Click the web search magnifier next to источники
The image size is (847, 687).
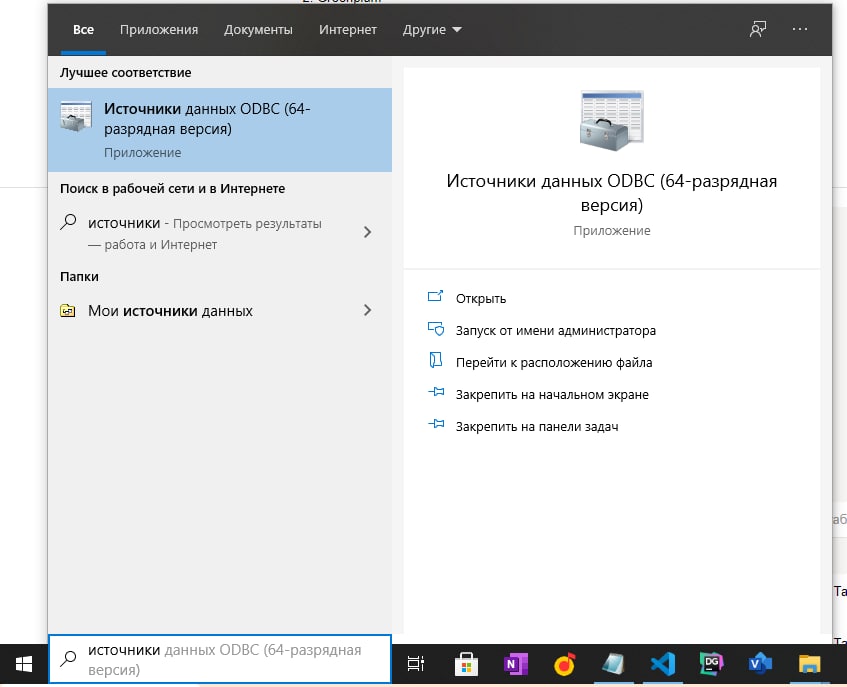click(68, 222)
